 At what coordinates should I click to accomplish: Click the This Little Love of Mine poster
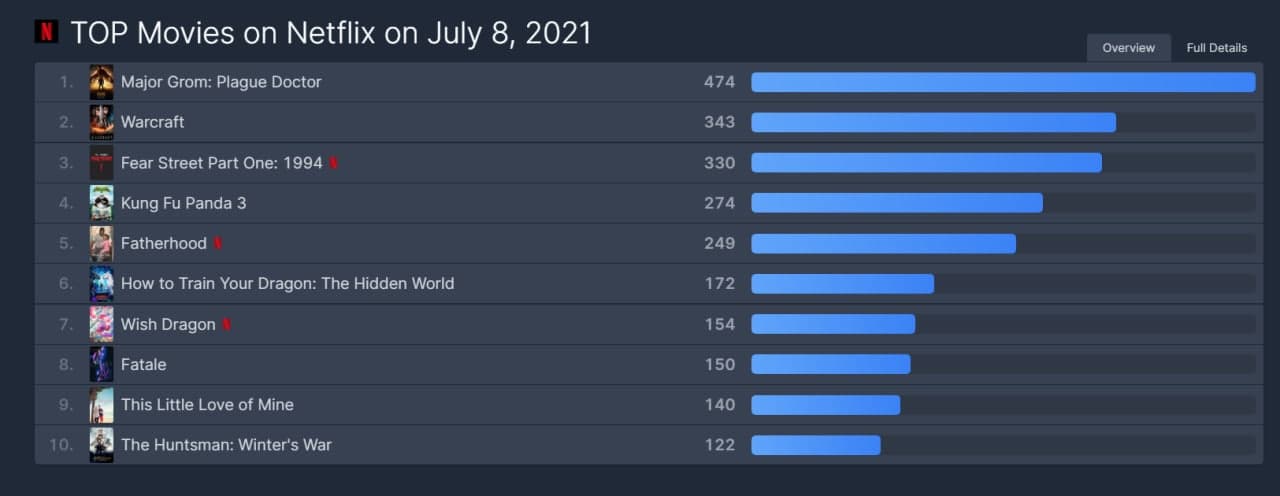click(x=101, y=405)
